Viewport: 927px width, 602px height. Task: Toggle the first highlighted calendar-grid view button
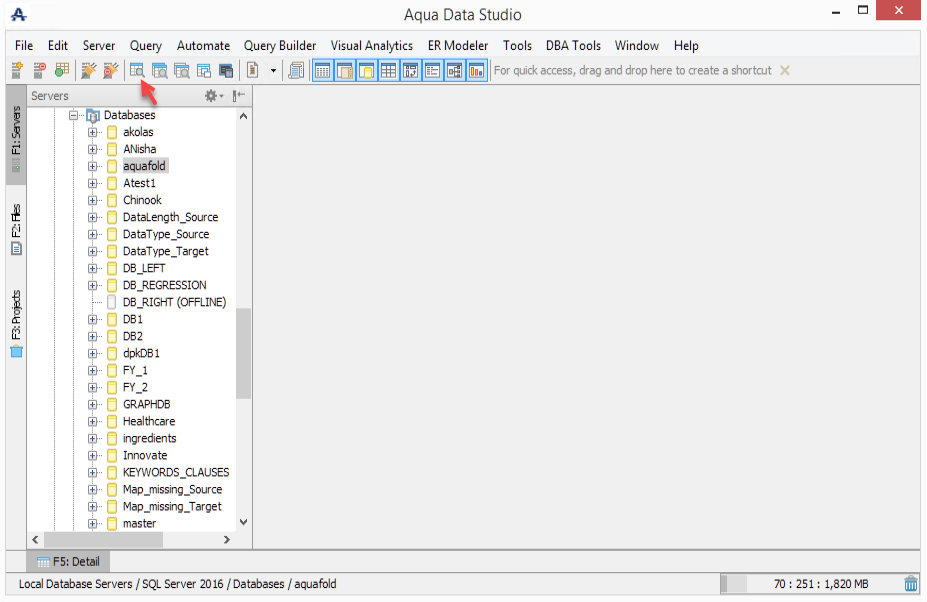click(x=323, y=71)
